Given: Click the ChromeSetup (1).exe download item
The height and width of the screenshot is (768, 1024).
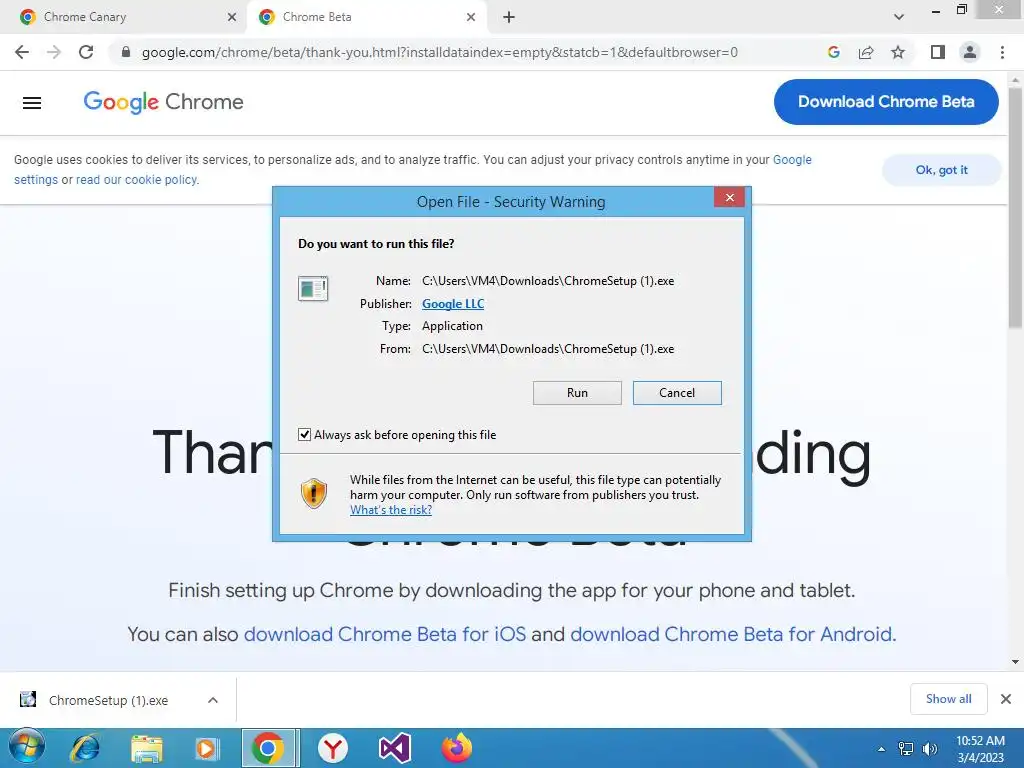Looking at the screenshot, I should click(108, 700).
